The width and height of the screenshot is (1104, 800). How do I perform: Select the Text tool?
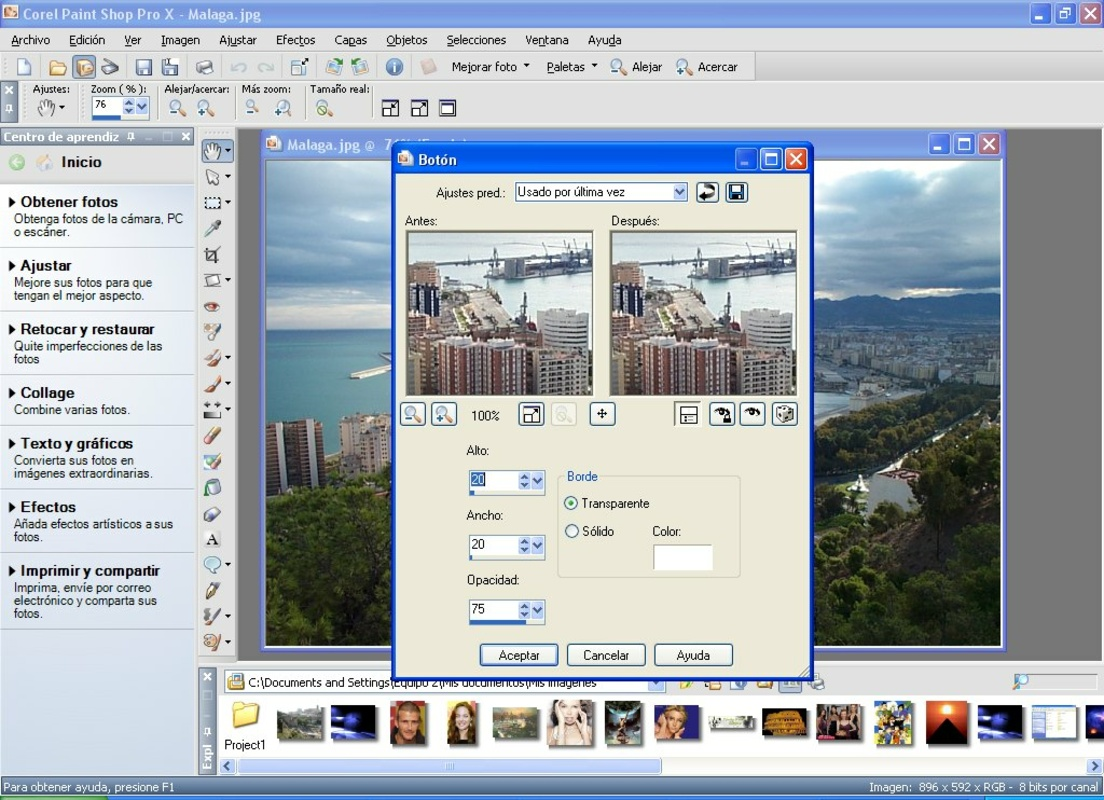pyautogui.click(x=212, y=538)
